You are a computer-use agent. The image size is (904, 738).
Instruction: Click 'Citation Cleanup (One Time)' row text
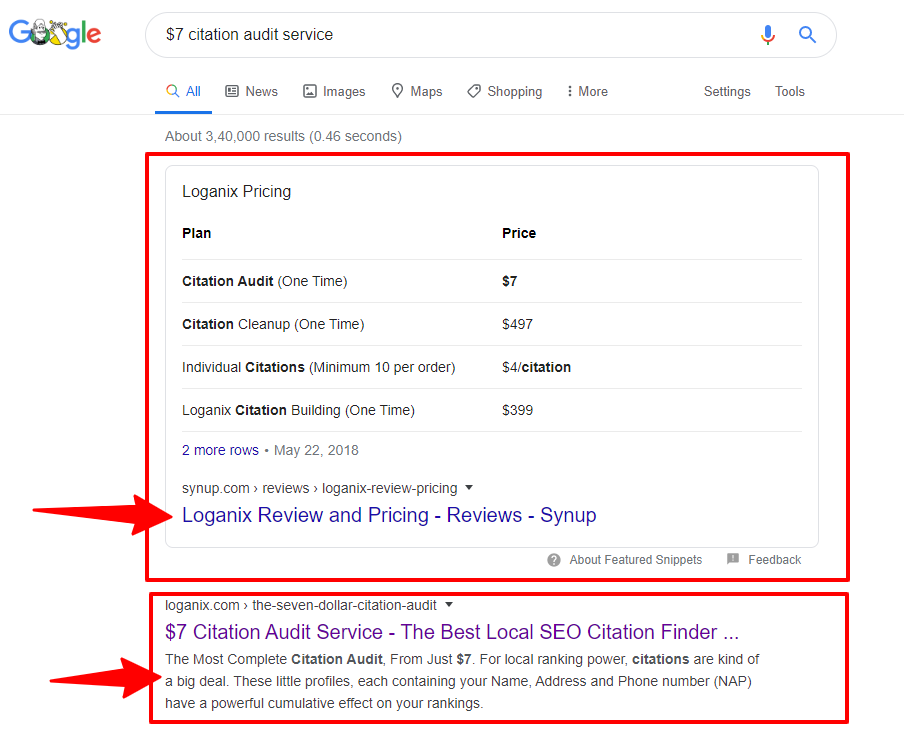click(x=273, y=324)
